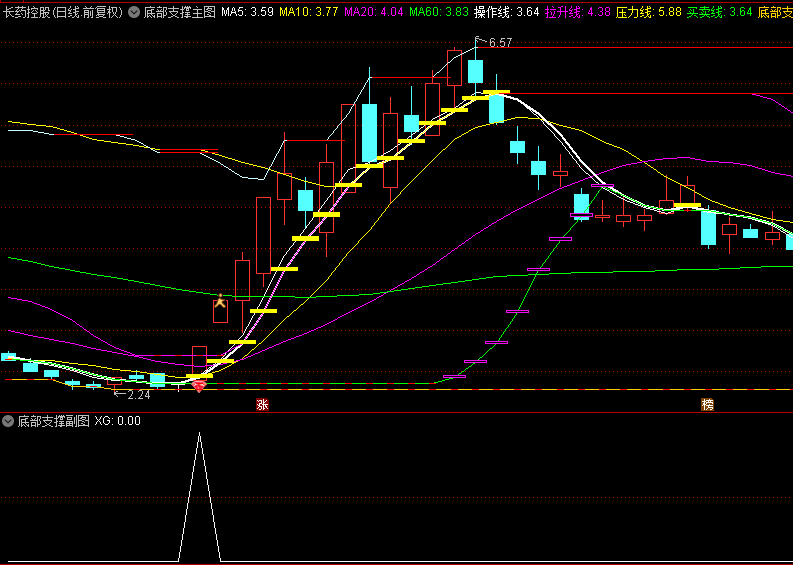Expand the 底部支撑副图 indicator dropdown

pos(9,421)
